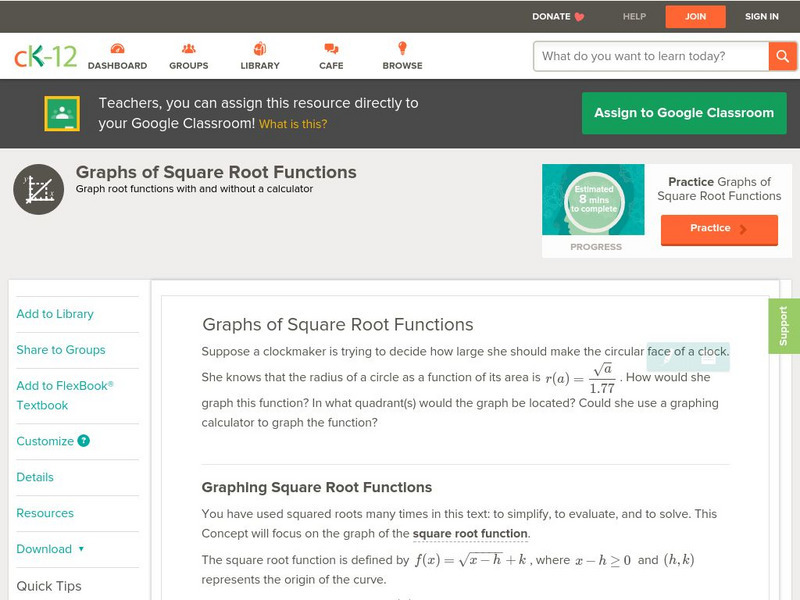Click the estimated time progress circle

click(x=595, y=201)
